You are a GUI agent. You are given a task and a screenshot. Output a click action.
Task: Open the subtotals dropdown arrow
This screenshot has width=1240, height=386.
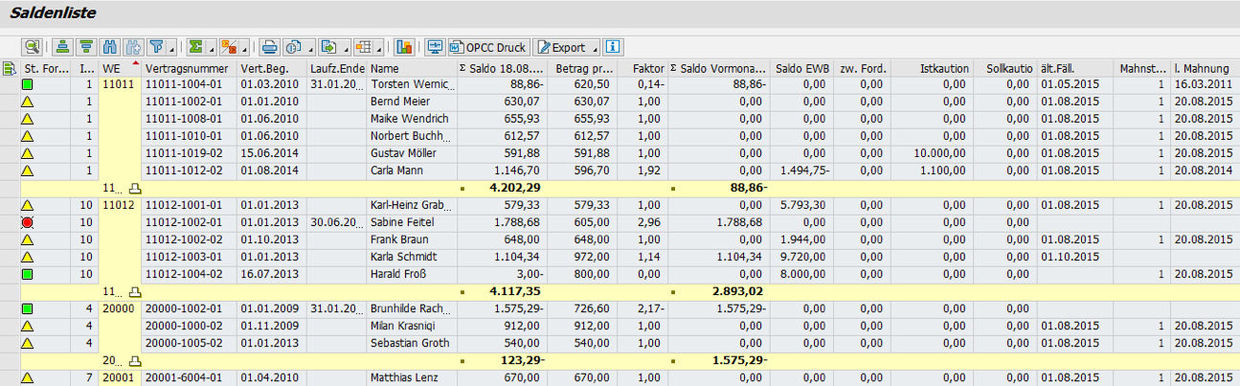[x=244, y=47]
